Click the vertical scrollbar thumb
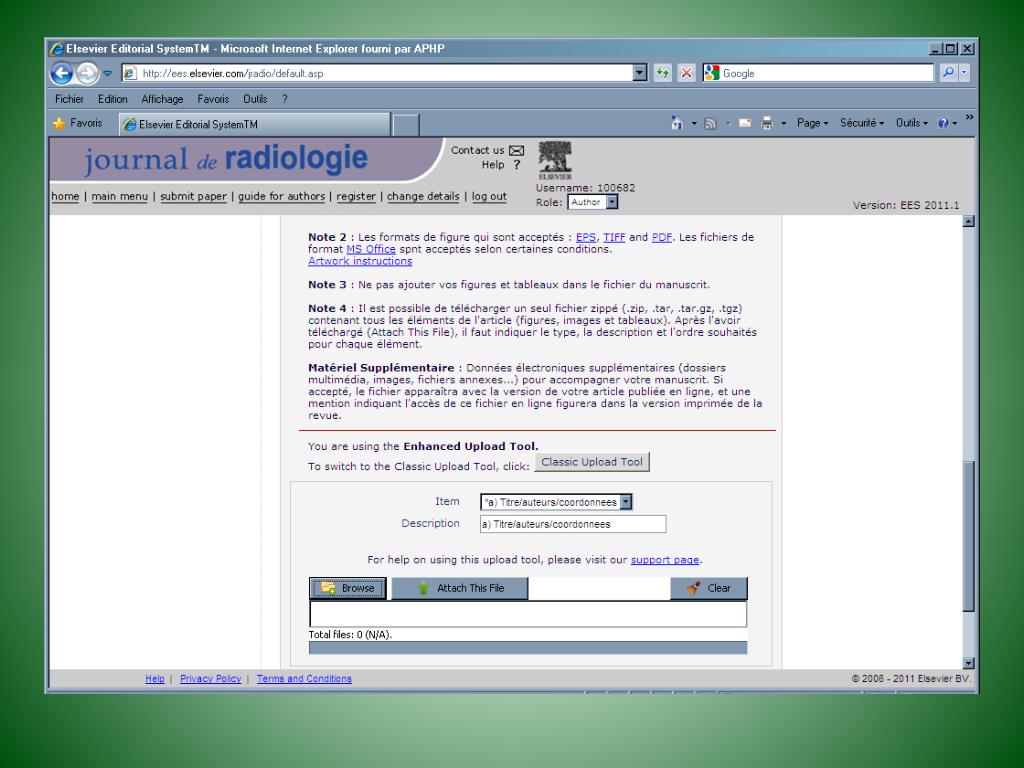The height and width of the screenshot is (768, 1024). (x=968, y=536)
